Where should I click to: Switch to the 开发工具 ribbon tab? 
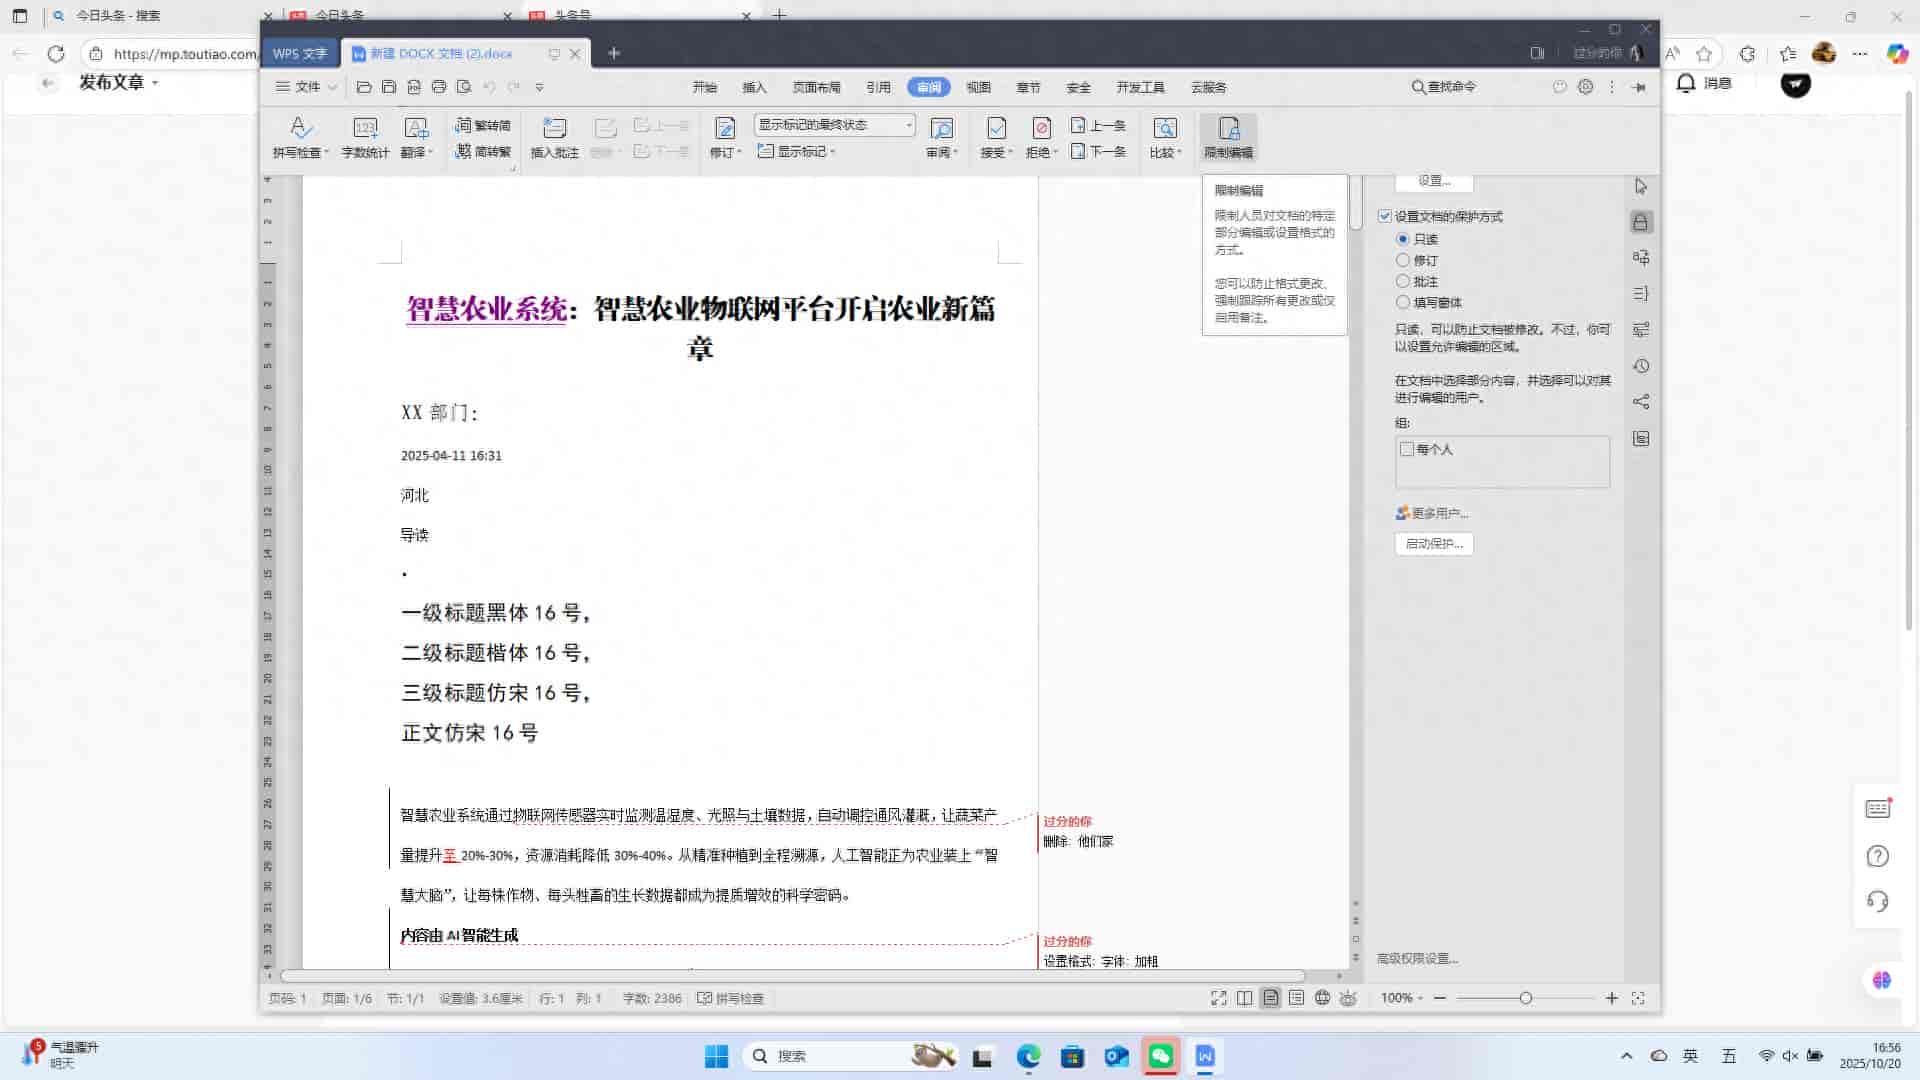pos(1140,87)
